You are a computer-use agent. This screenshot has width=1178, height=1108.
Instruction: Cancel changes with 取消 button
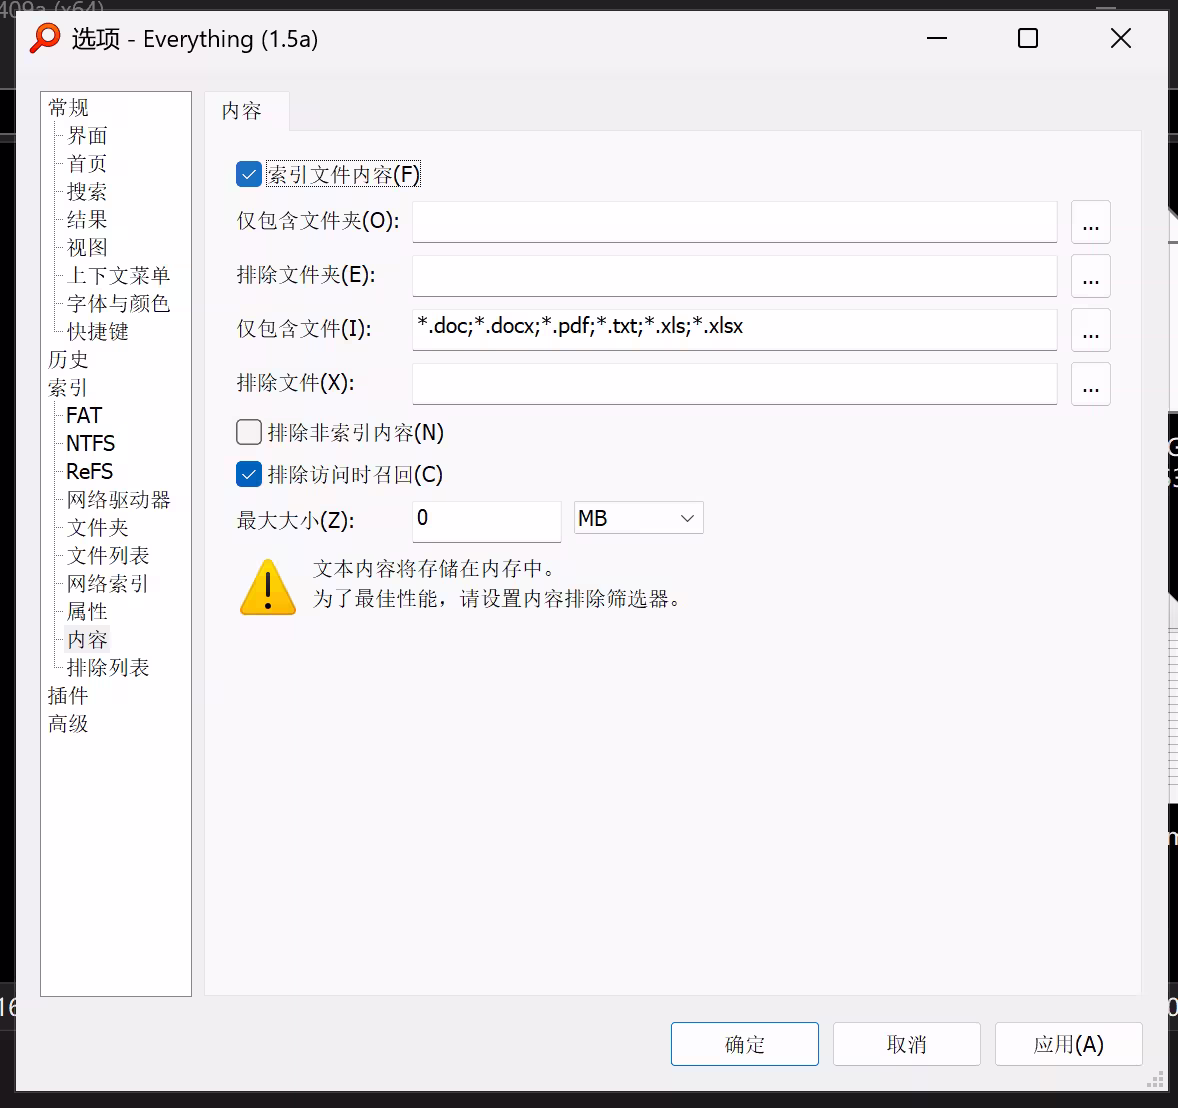pyautogui.click(x=907, y=1044)
